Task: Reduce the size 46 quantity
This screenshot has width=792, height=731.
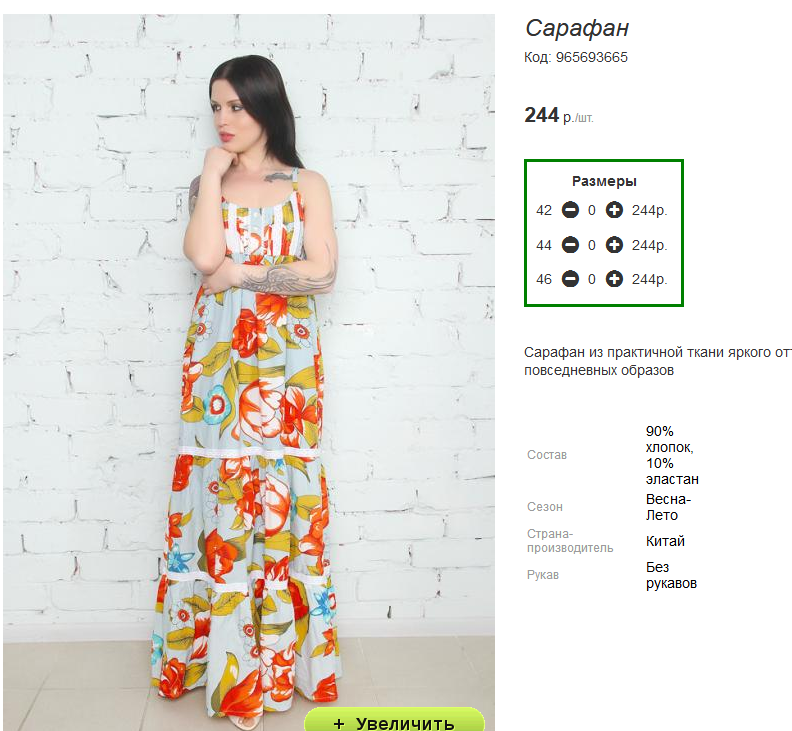Action: point(570,279)
